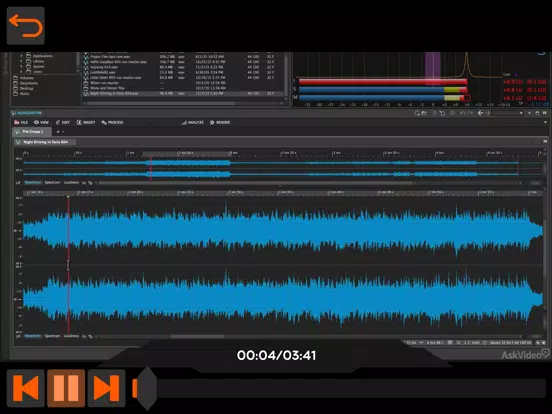
Task: Open the small arrow menu beside the combo box
Action: 529,113
